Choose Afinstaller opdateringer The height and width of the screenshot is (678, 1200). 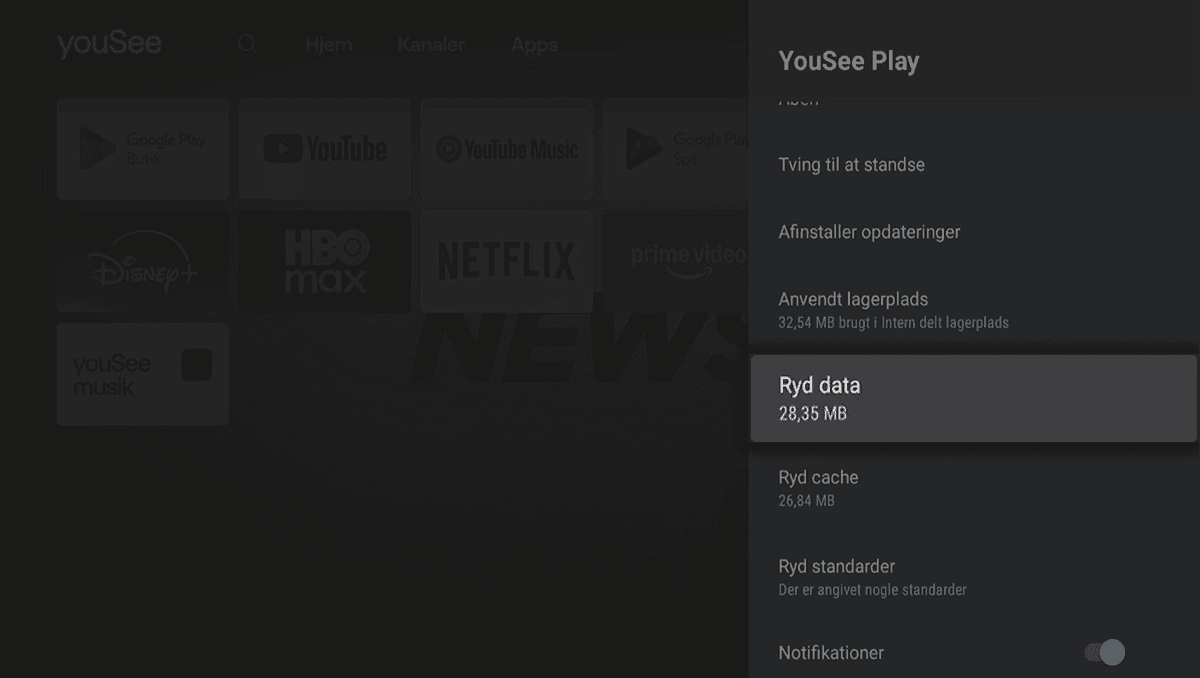coord(869,232)
